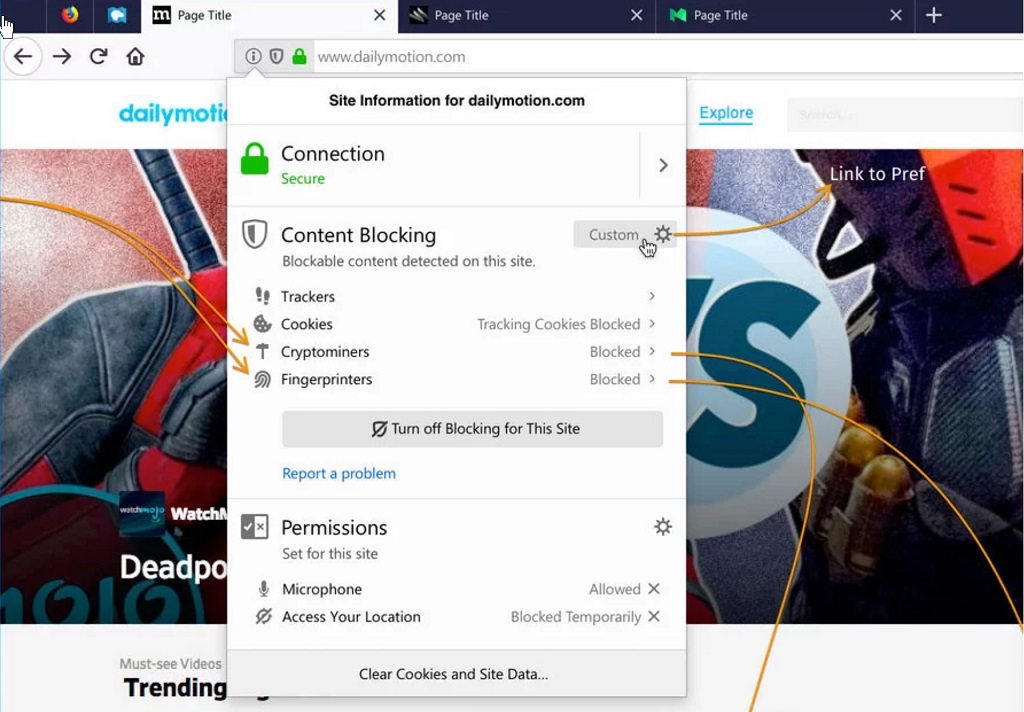
Task: Close the second Page Title tab
Action: (x=637, y=15)
